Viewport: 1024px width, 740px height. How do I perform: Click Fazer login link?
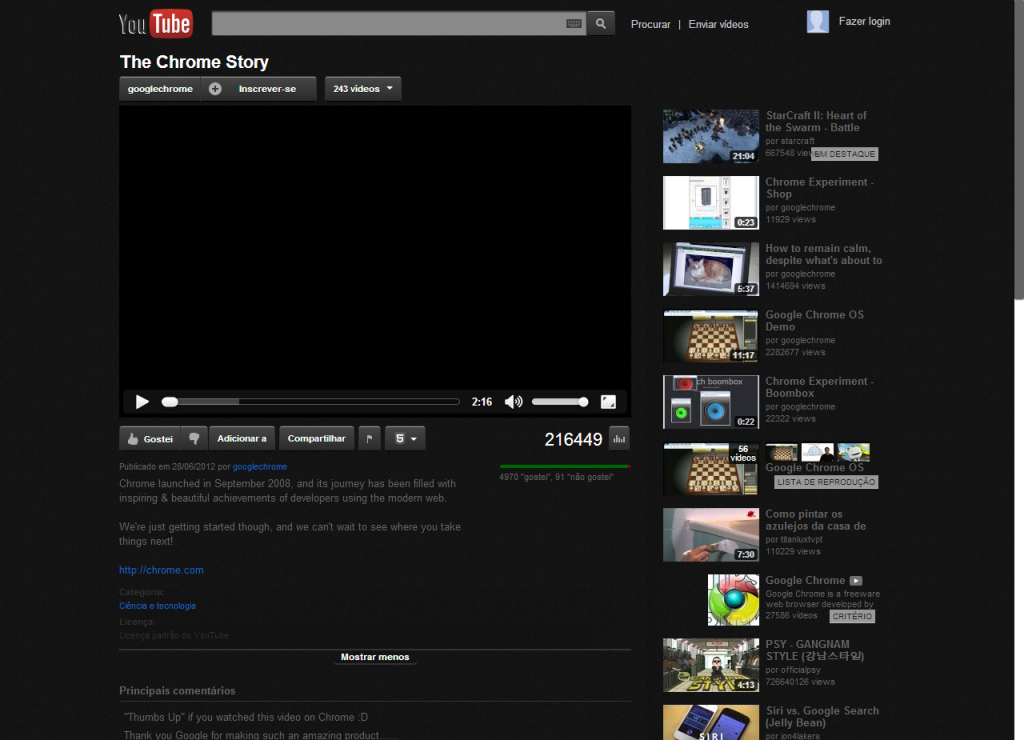(x=864, y=22)
